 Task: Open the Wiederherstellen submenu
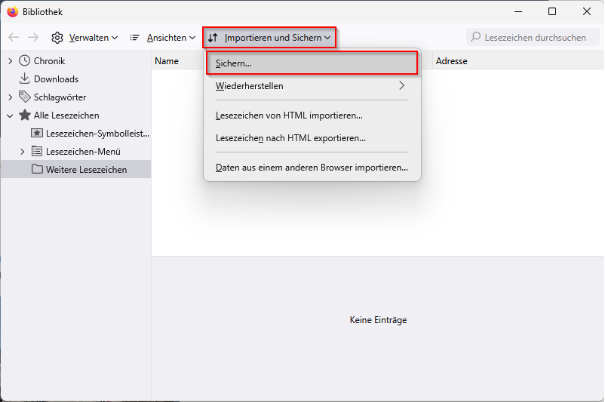312,86
